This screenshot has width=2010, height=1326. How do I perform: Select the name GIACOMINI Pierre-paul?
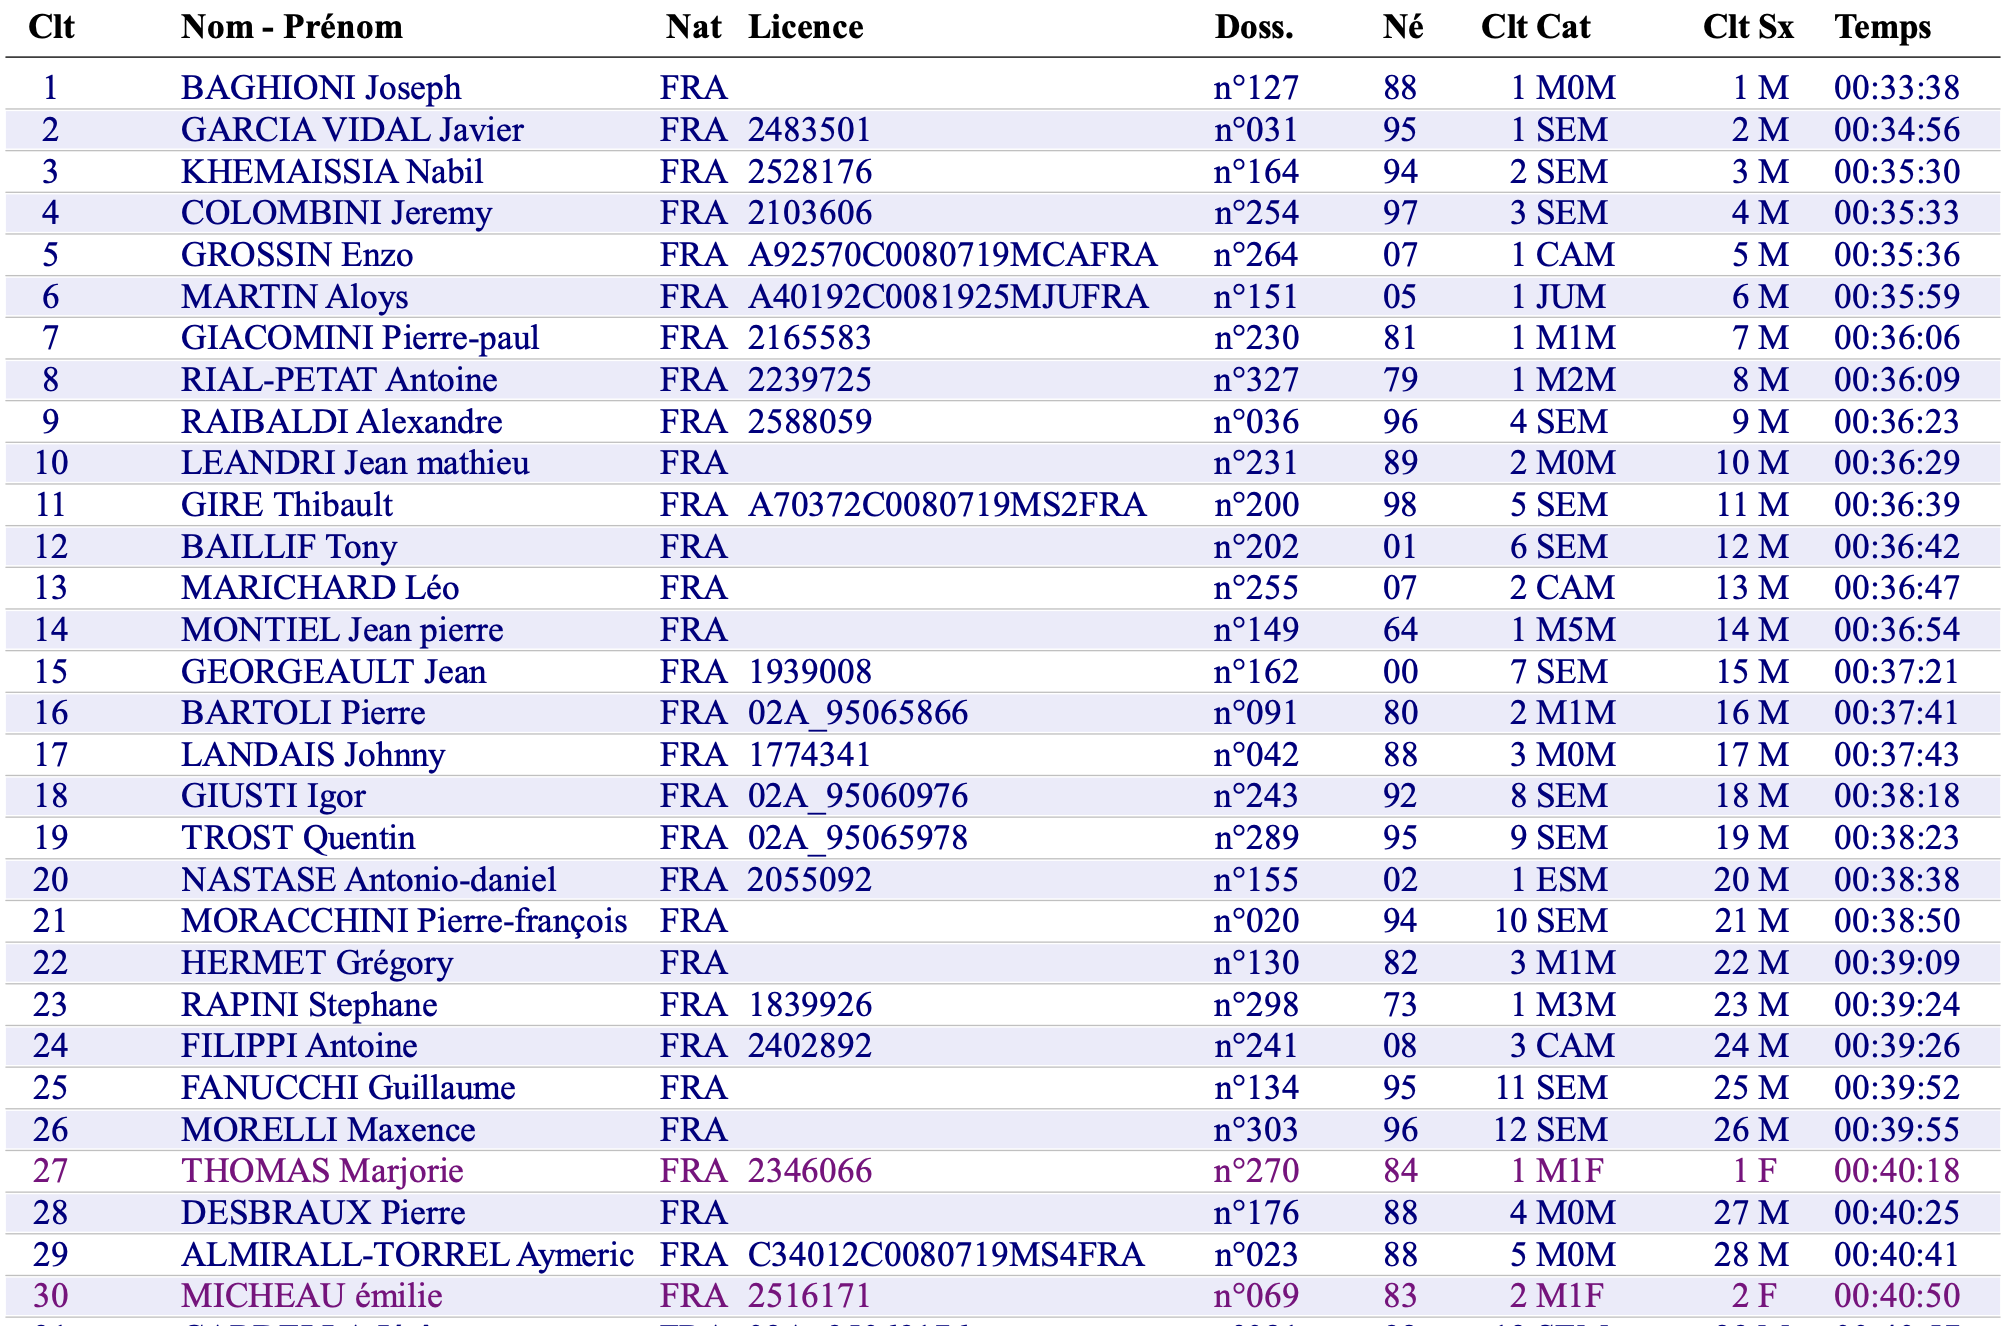[360, 338]
